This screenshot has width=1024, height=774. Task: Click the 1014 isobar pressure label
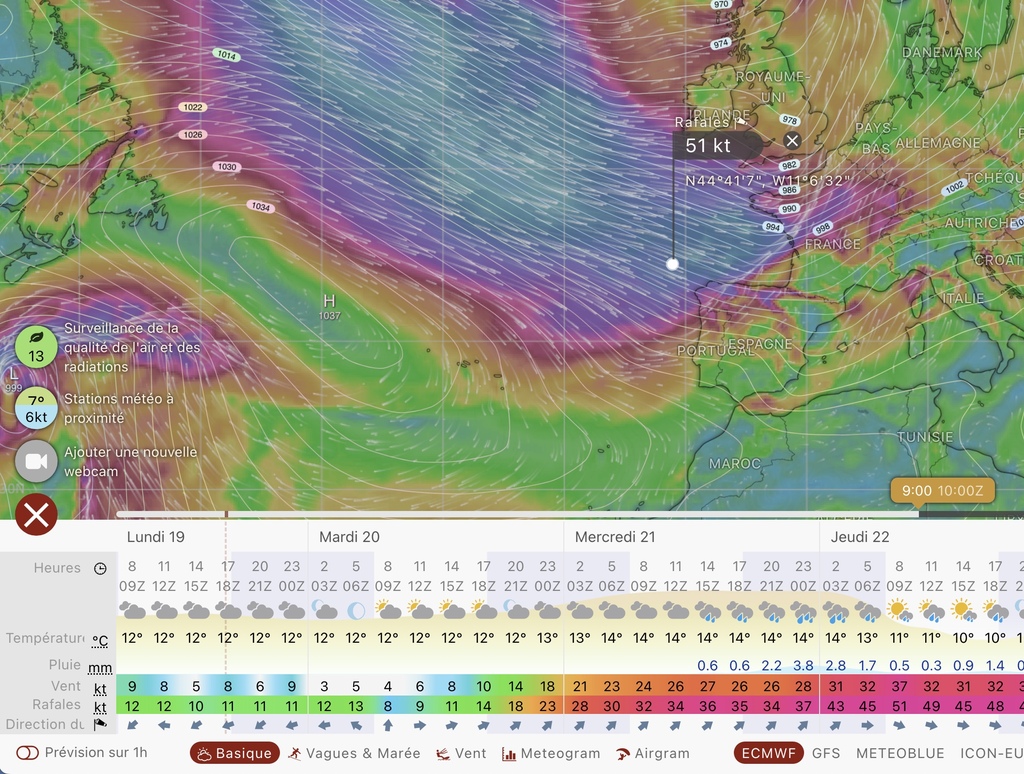tap(227, 55)
